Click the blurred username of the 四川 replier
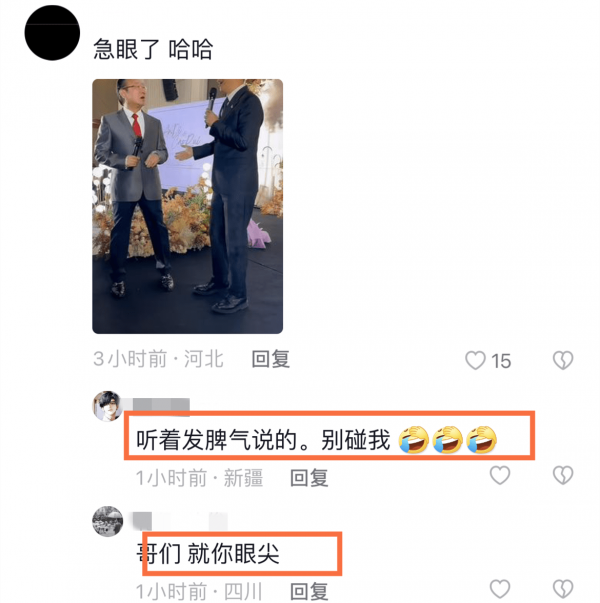600x603 pixels. (180, 521)
